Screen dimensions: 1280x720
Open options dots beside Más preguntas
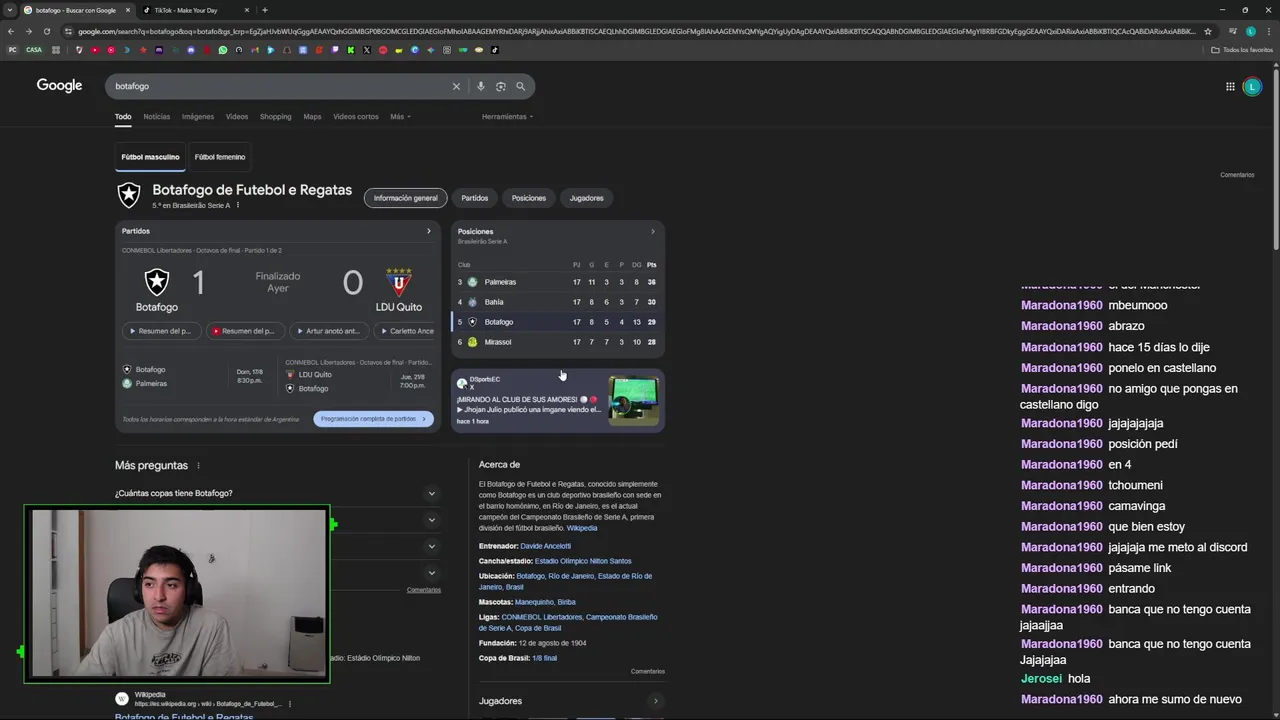point(198,465)
